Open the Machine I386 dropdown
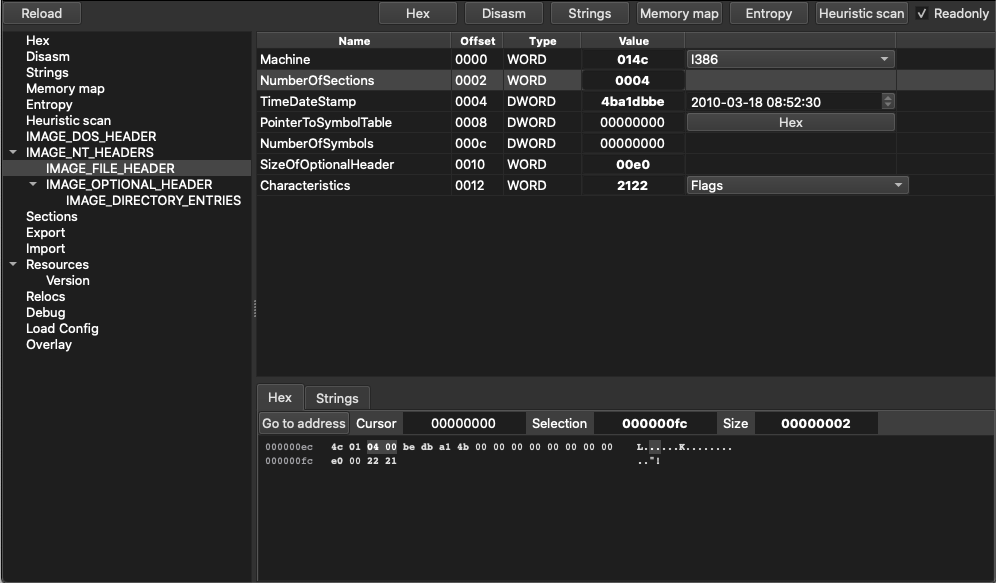The width and height of the screenshot is (996, 583). tap(790, 59)
